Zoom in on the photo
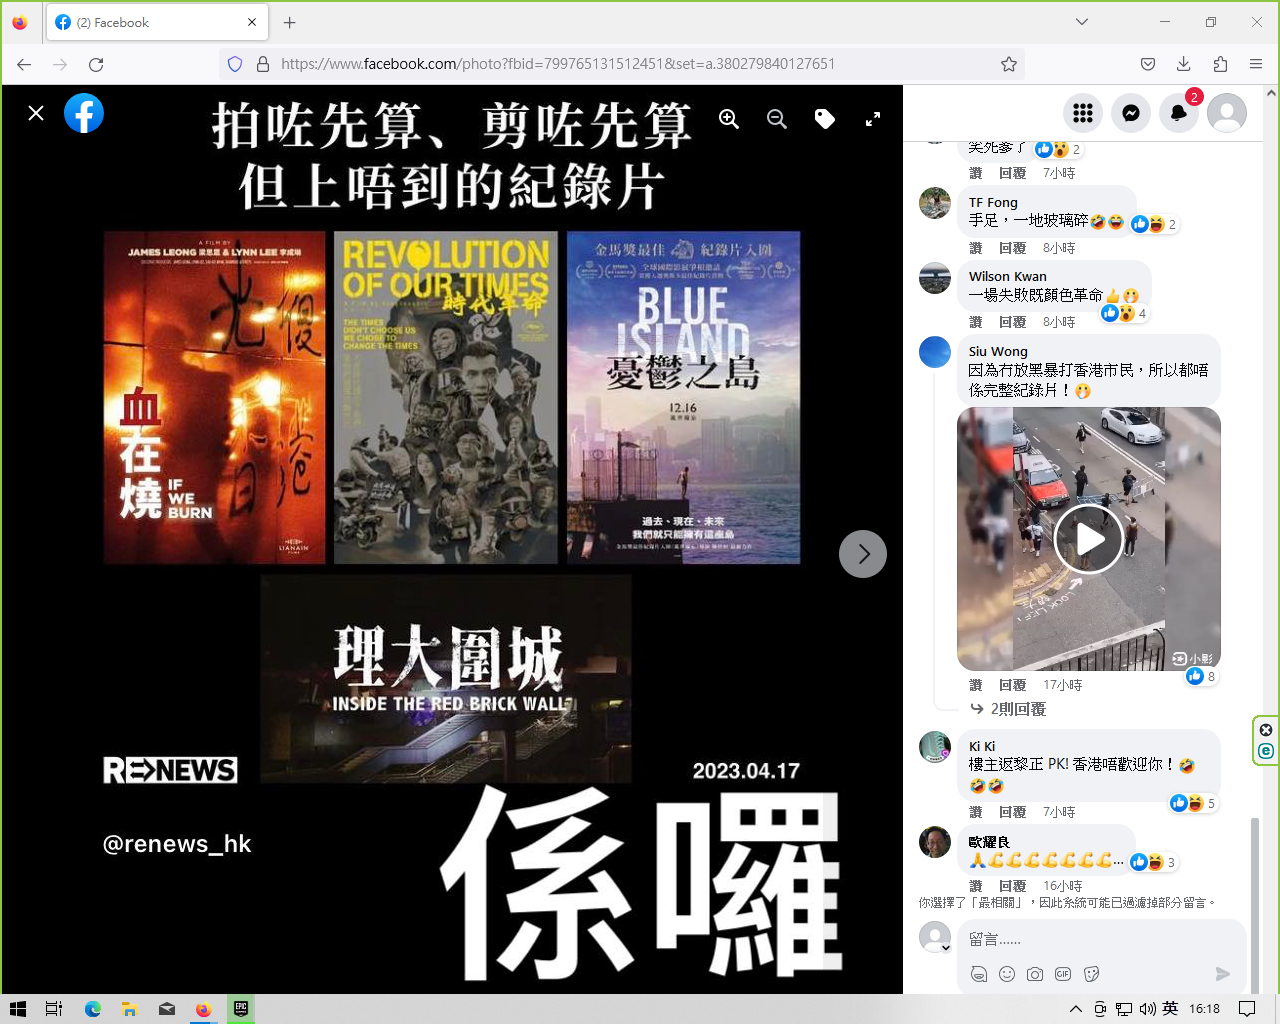1280x1024 pixels. coord(729,119)
